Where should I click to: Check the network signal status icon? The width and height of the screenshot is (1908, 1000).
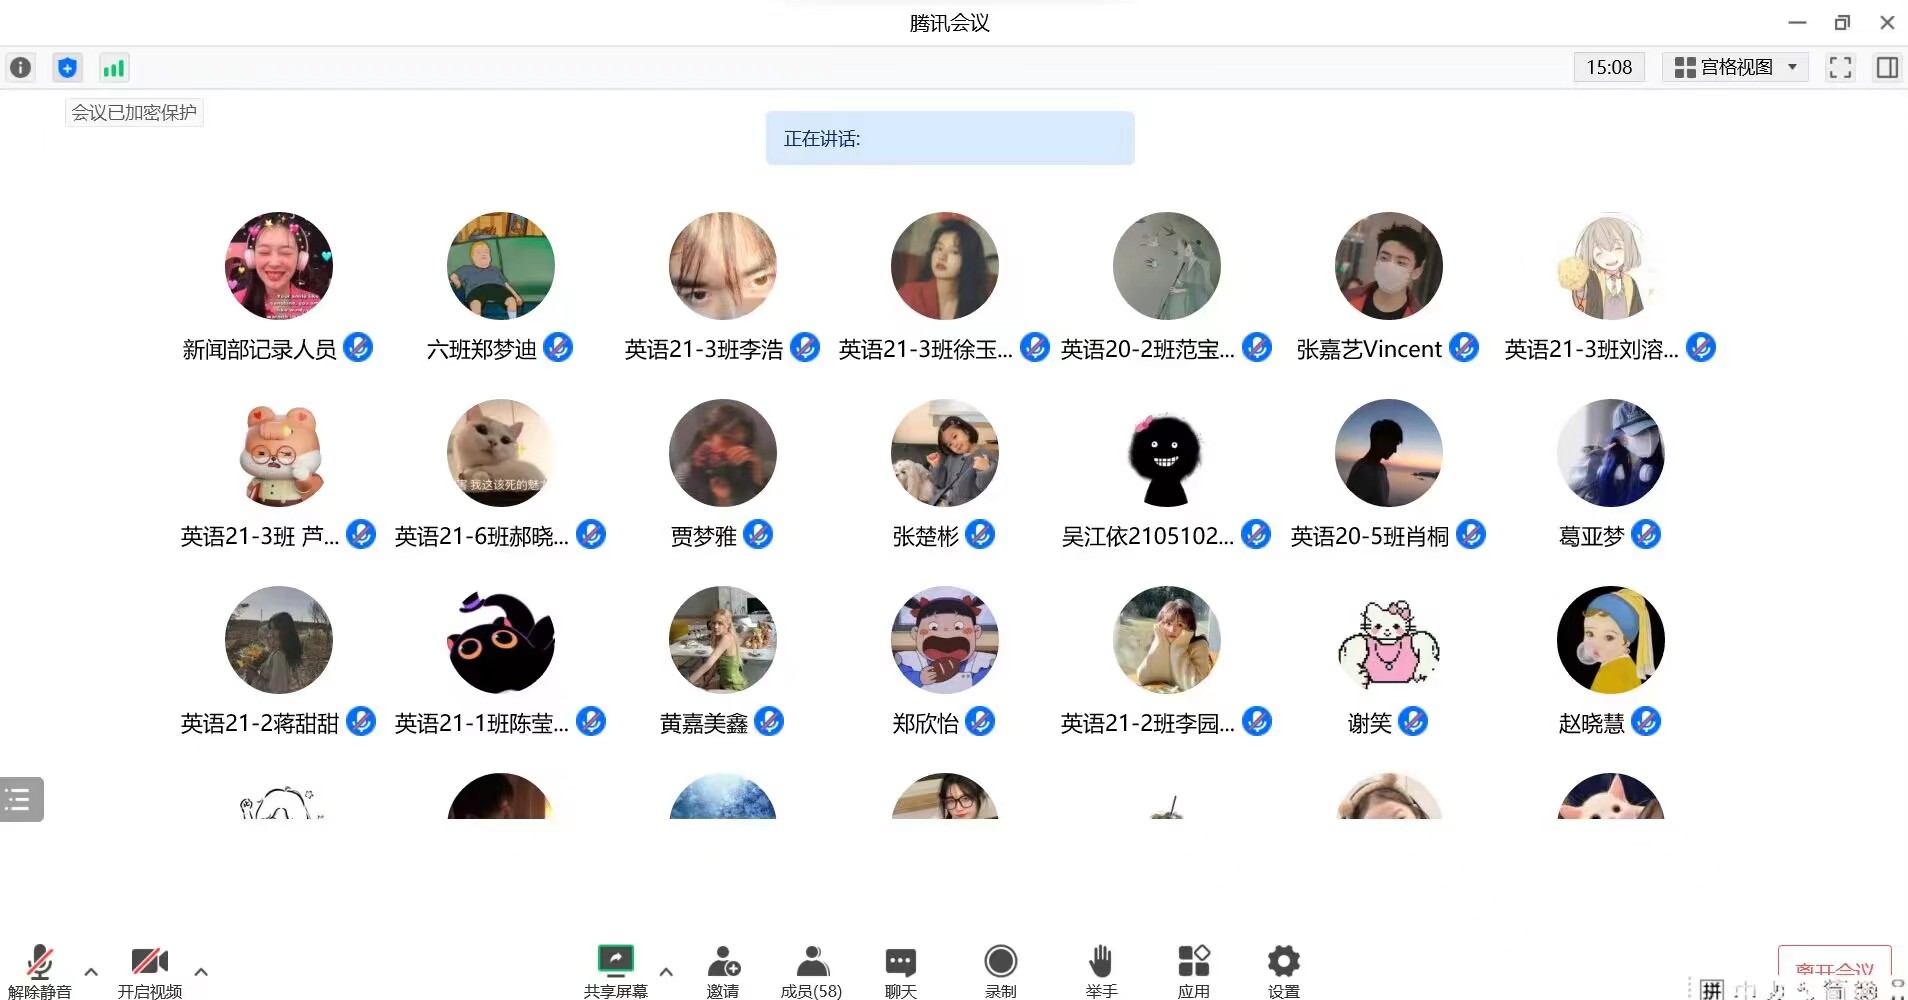click(114, 68)
